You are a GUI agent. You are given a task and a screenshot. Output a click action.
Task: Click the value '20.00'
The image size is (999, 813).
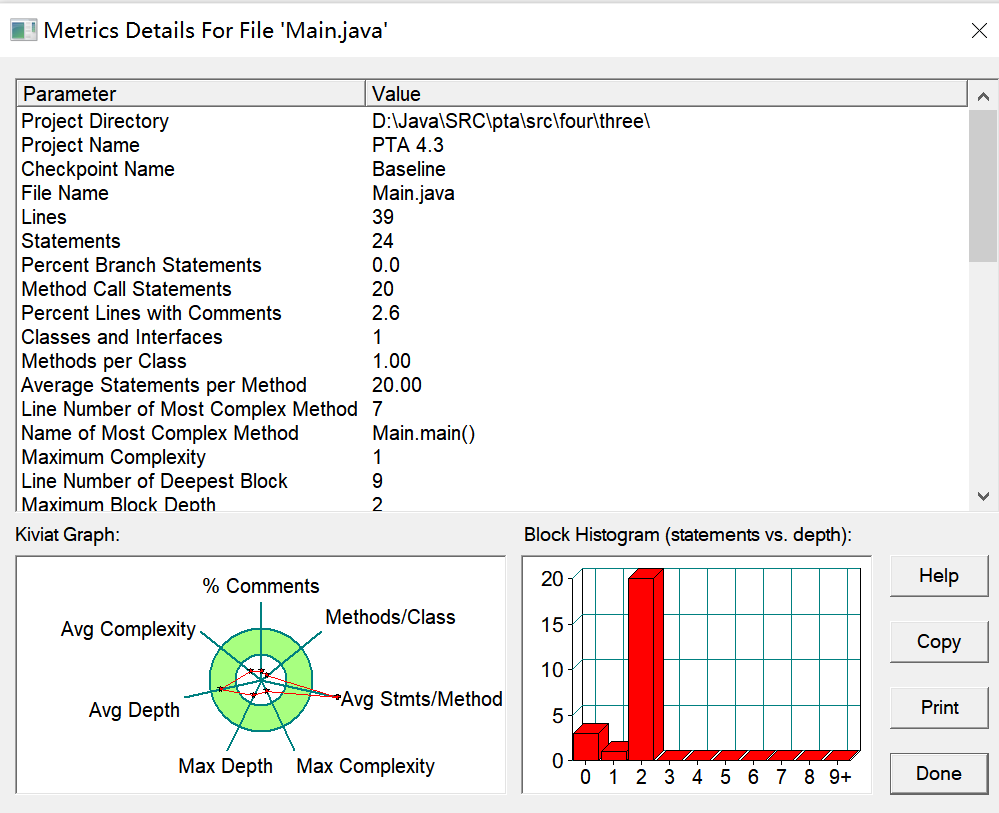tap(397, 385)
